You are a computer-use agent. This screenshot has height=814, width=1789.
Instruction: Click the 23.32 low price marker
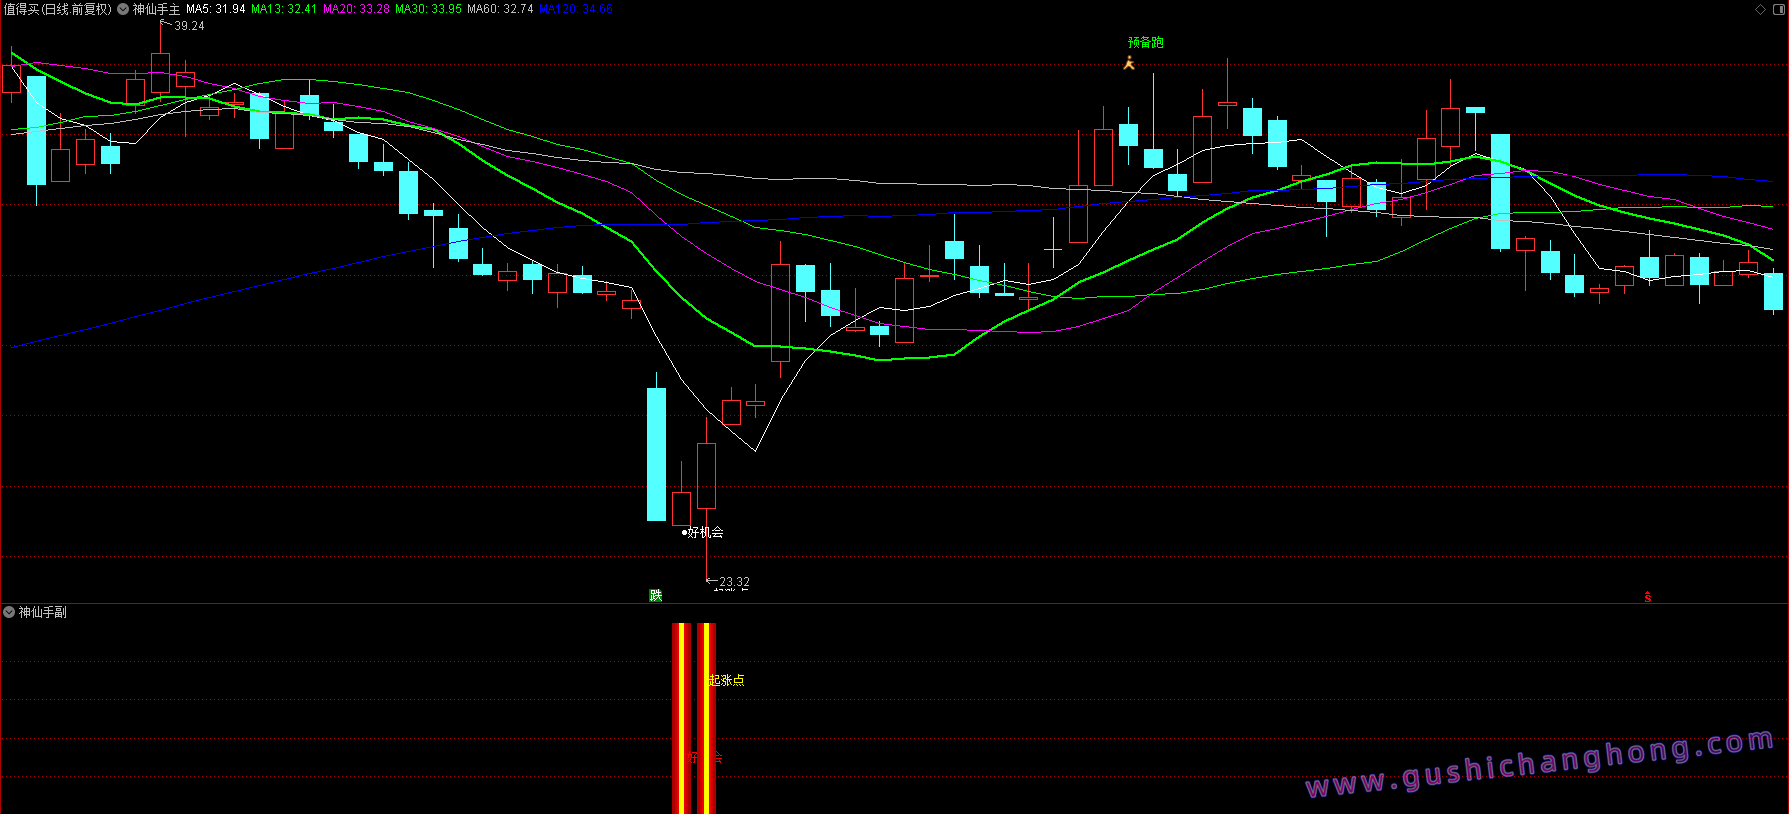coord(733,582)
